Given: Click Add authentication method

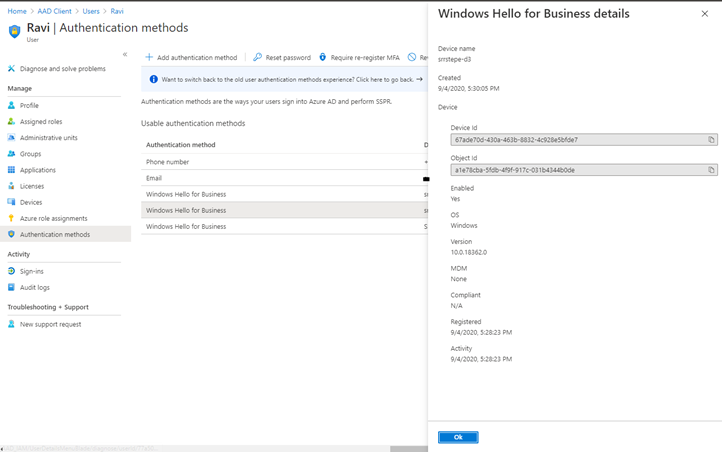Looking at the screenshot, I should 191,57.
